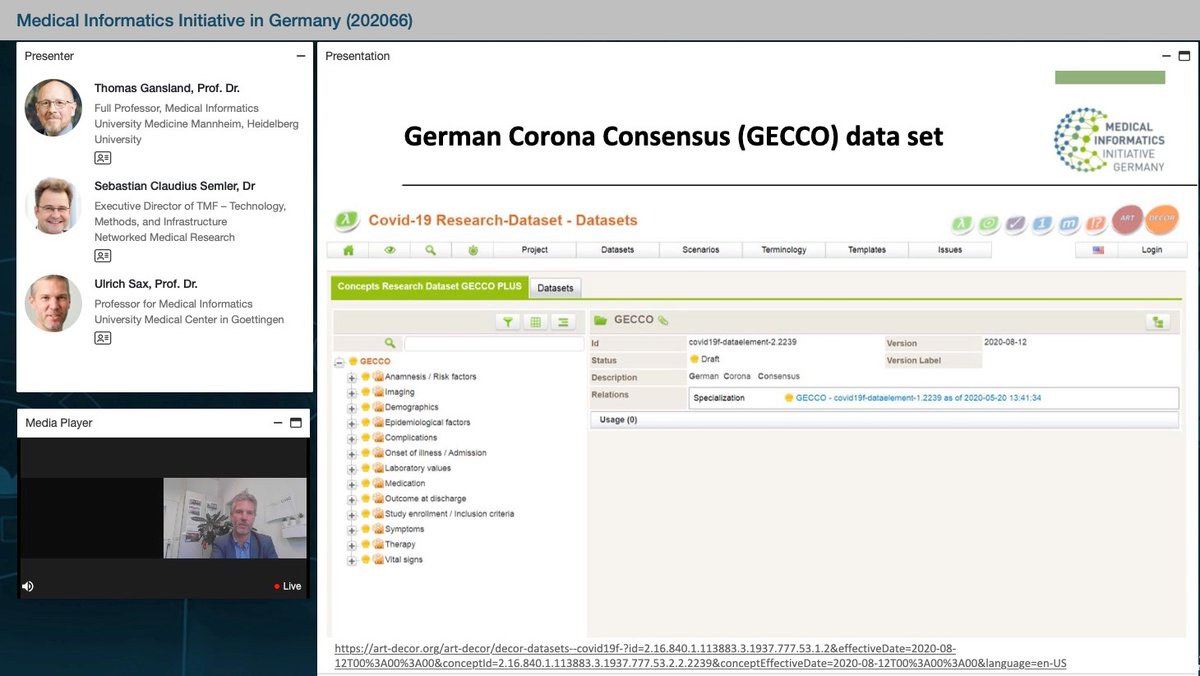Select Study enrollment / Inclusion criteria item
This screenshot has width=1200, height=676.
click(450, 514)
